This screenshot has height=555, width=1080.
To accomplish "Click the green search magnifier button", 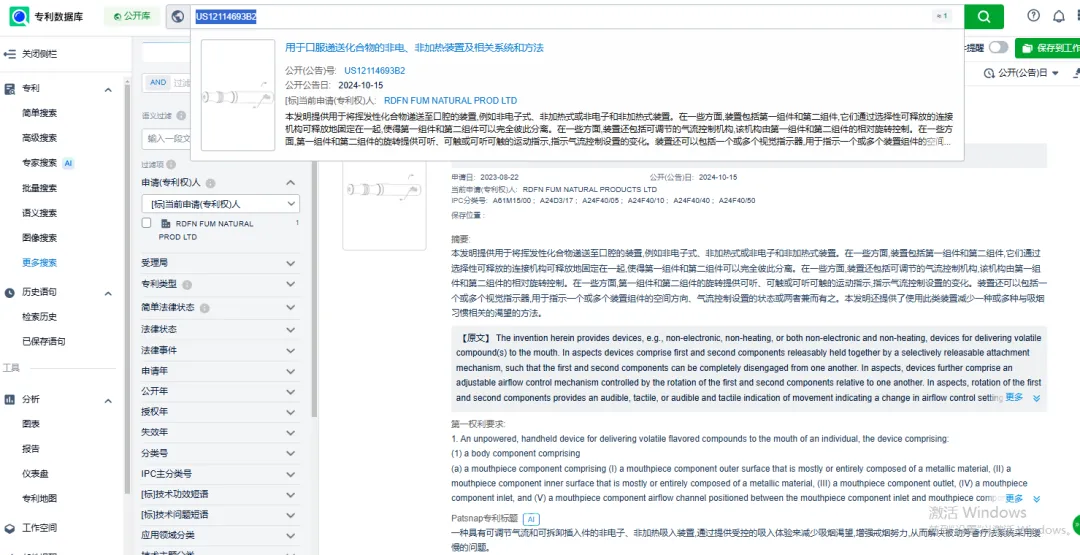I will click(983, 16).
